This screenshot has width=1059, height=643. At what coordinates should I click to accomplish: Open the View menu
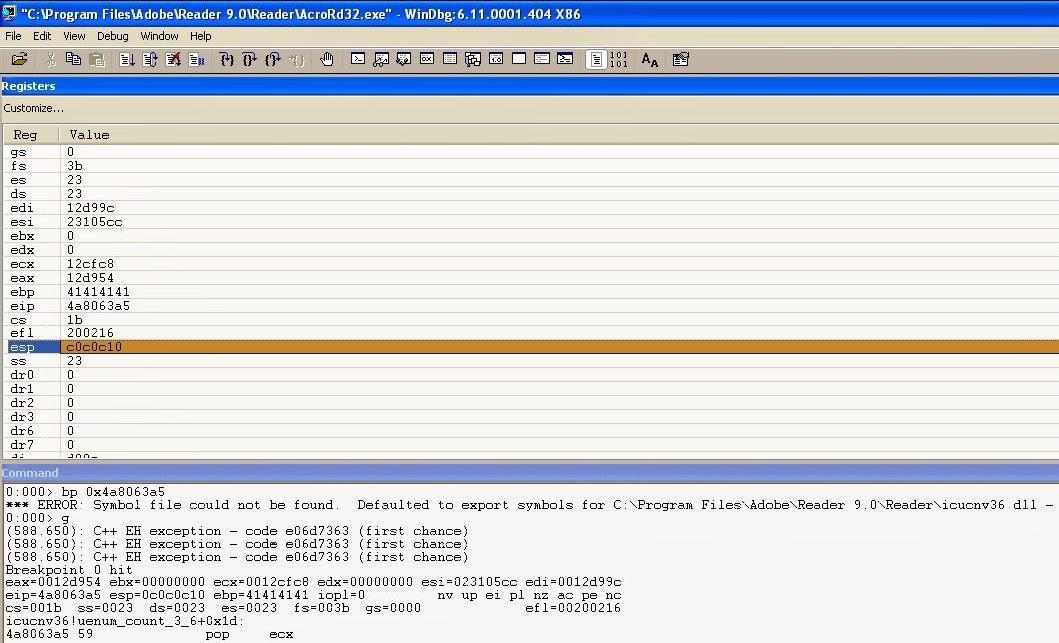click(74, 36)
